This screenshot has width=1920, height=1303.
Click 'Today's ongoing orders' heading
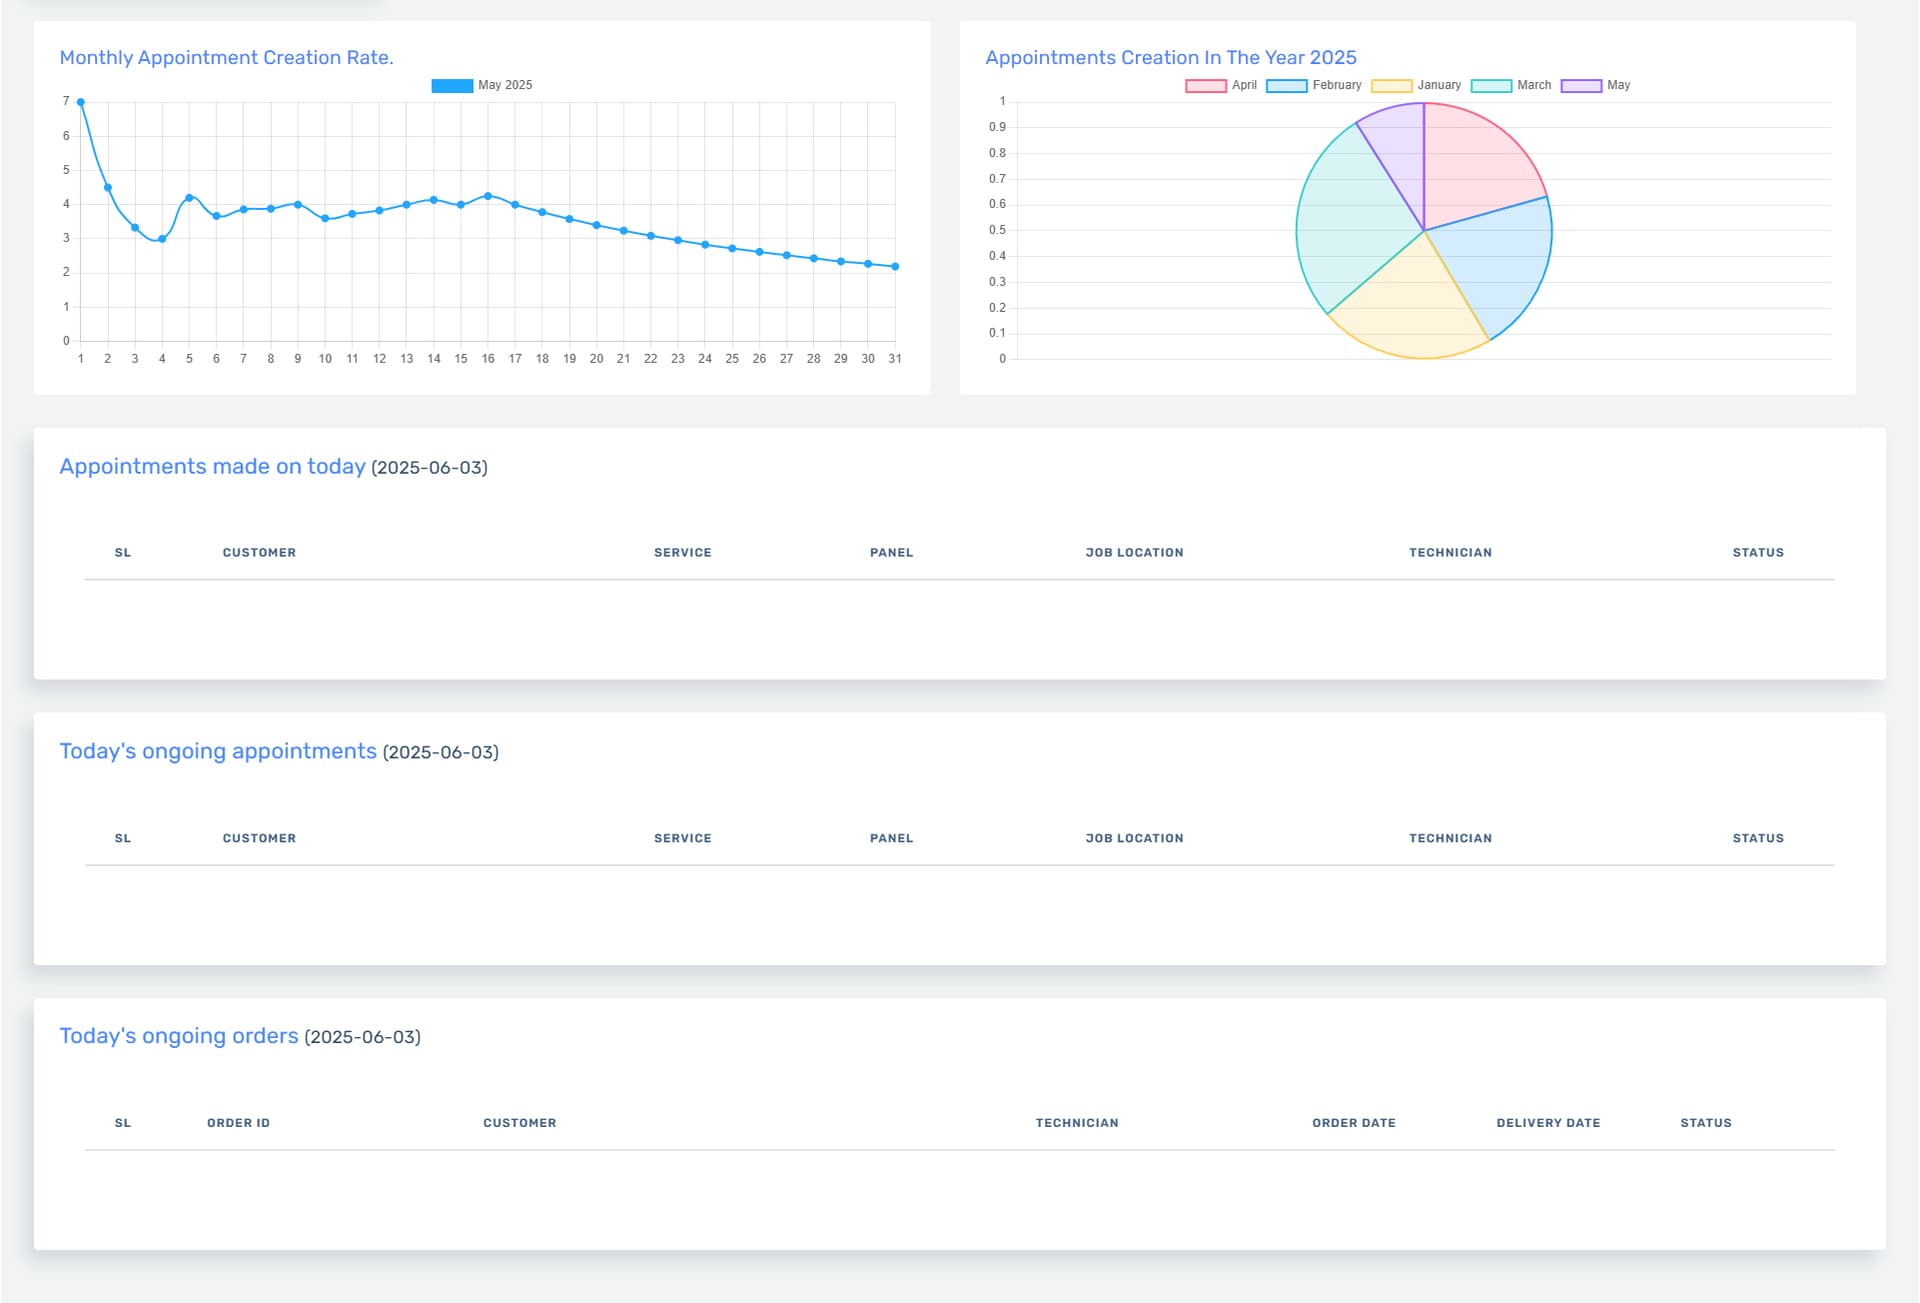coord(179,1036)
